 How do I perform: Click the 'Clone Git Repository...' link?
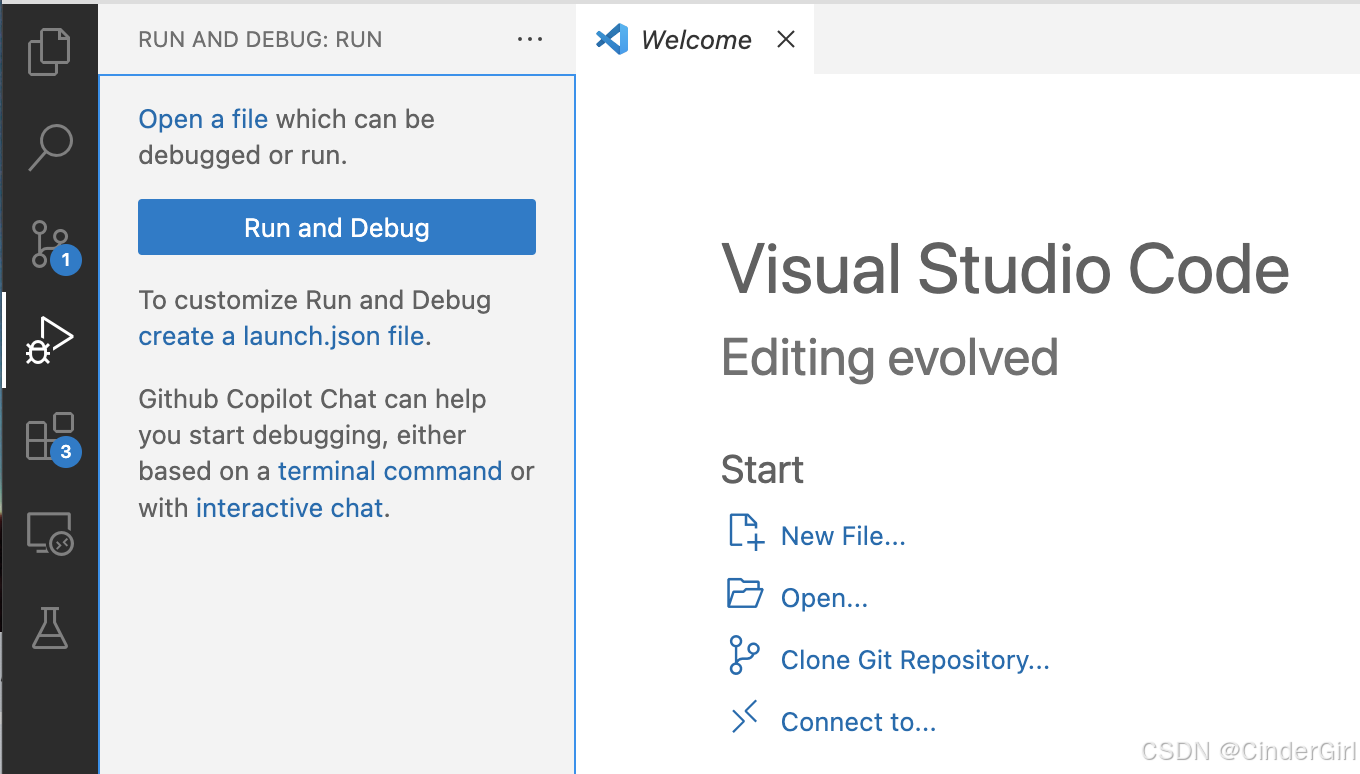click(x=915, y=660)
